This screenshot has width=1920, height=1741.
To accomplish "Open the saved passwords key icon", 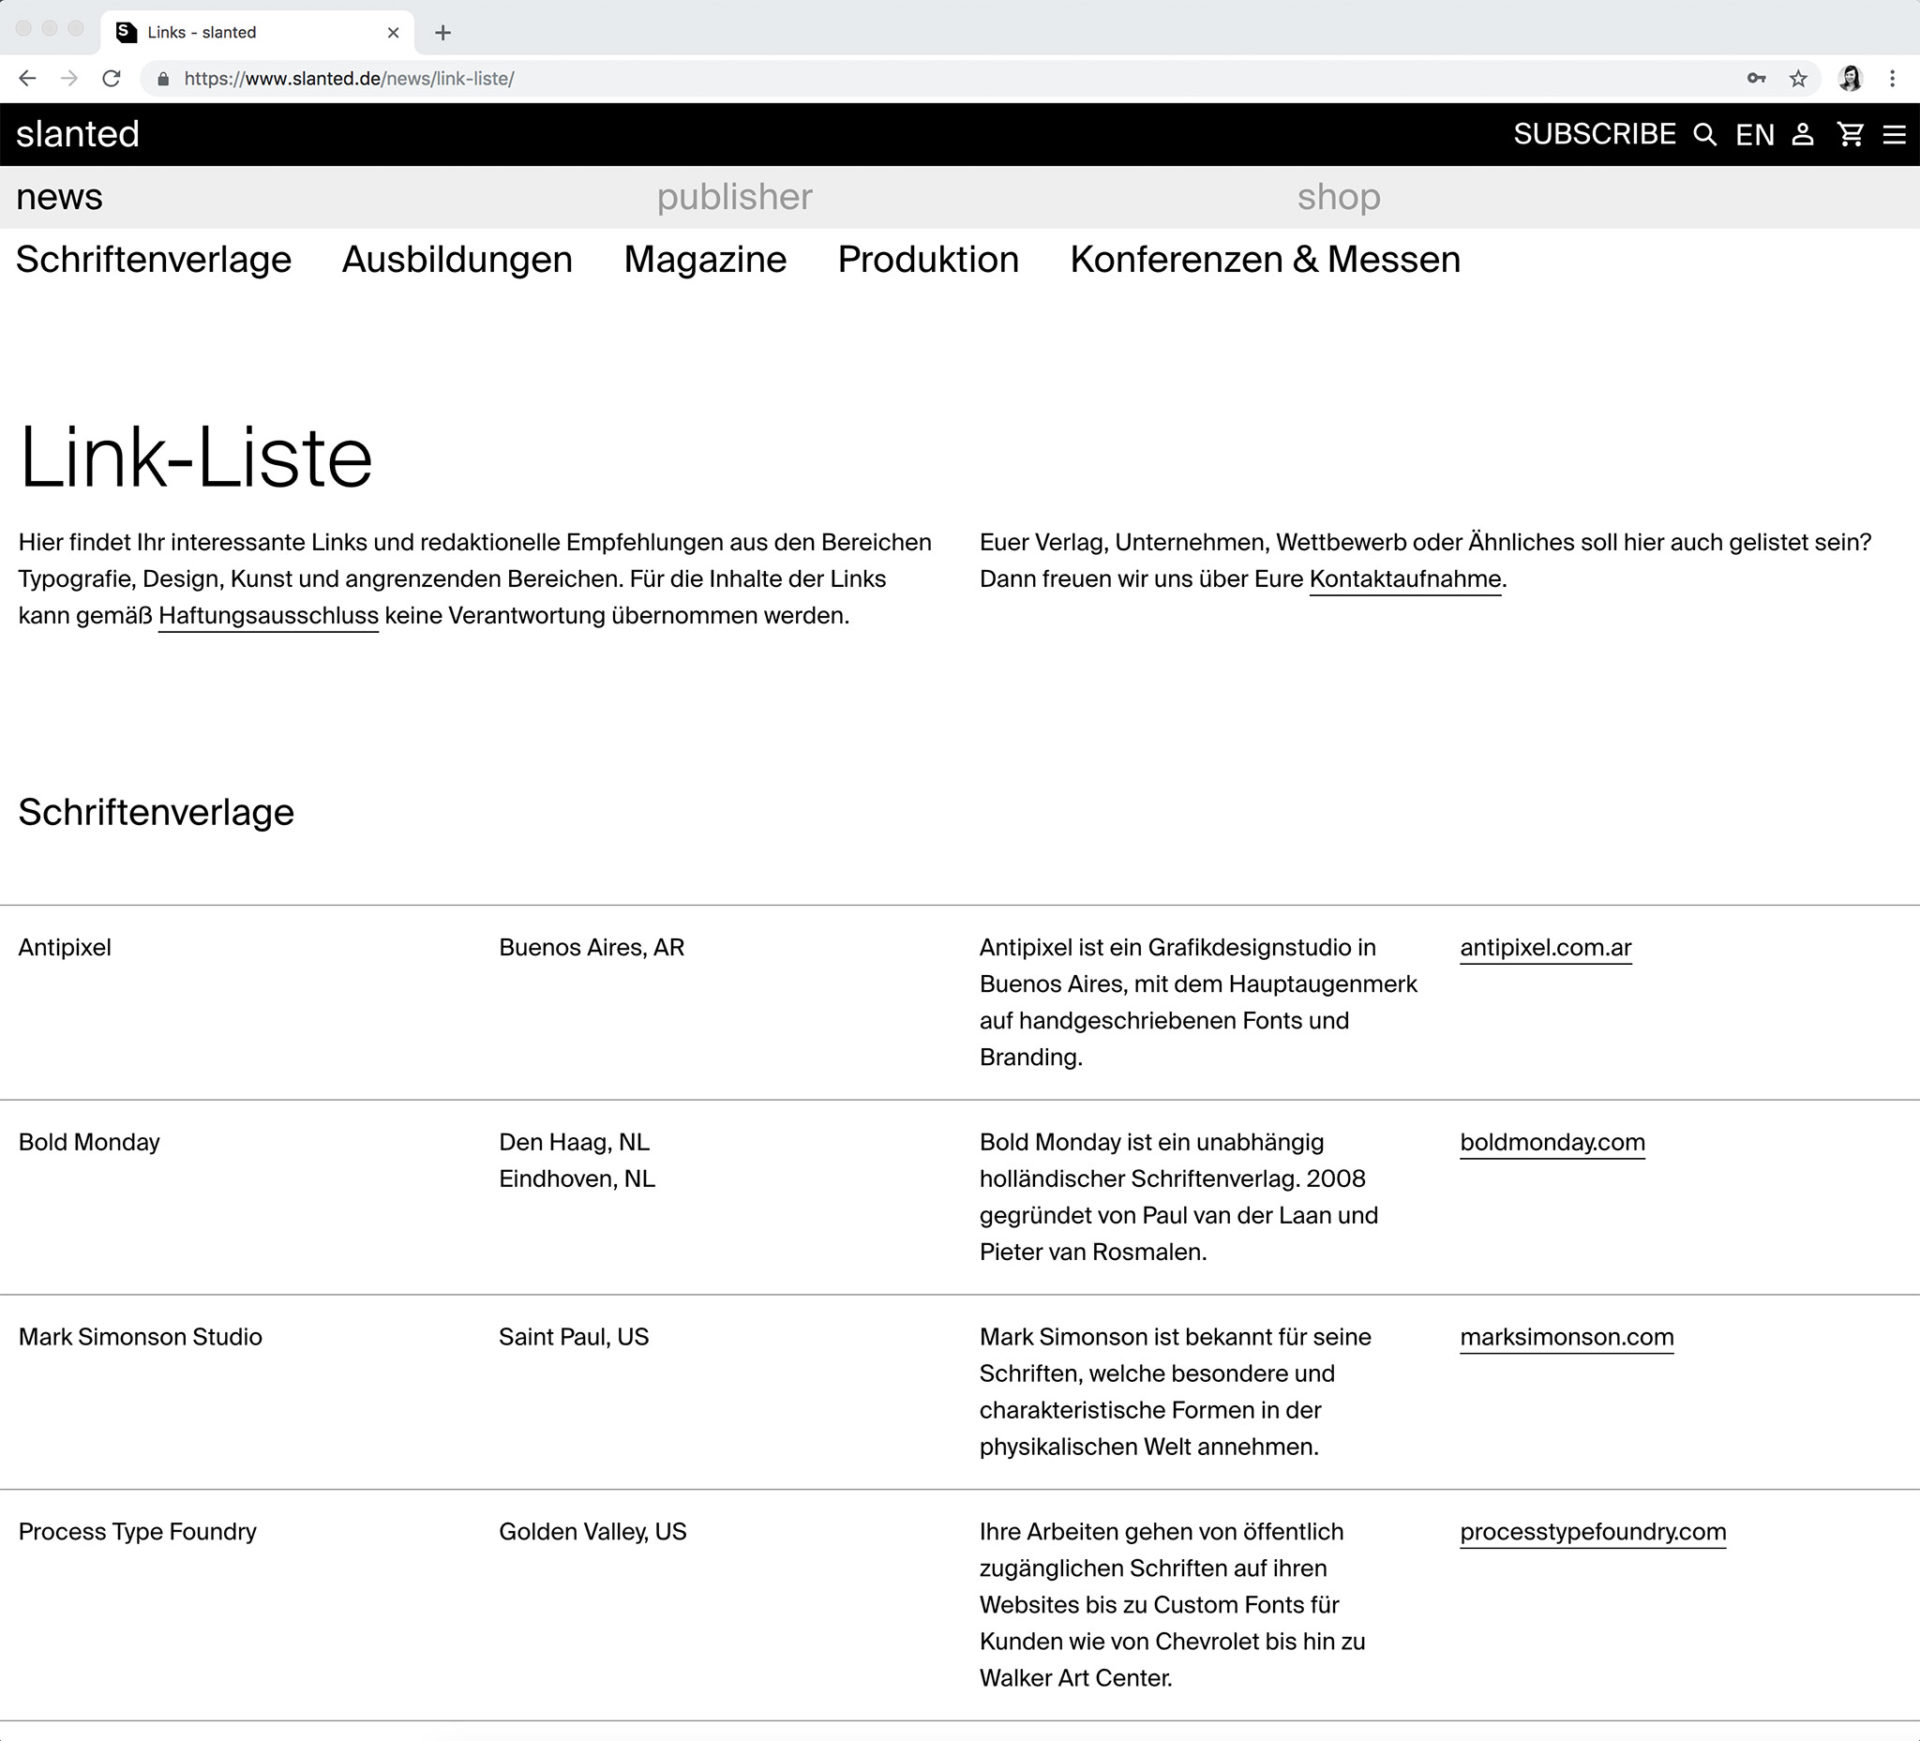I will 1756,78.
